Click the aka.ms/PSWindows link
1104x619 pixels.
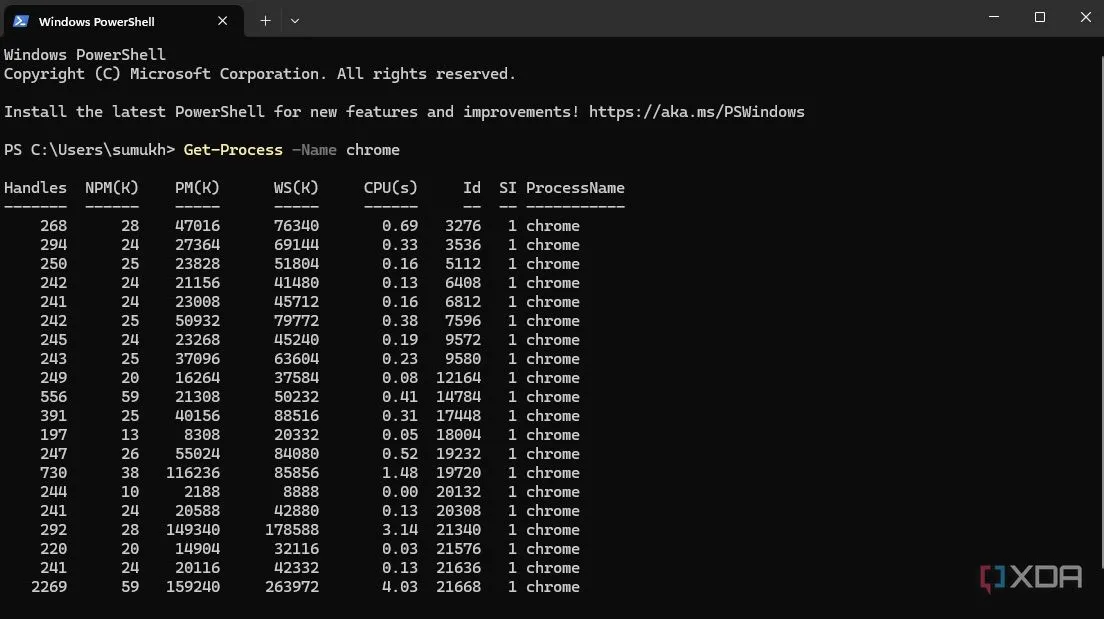tap(696, 112)
